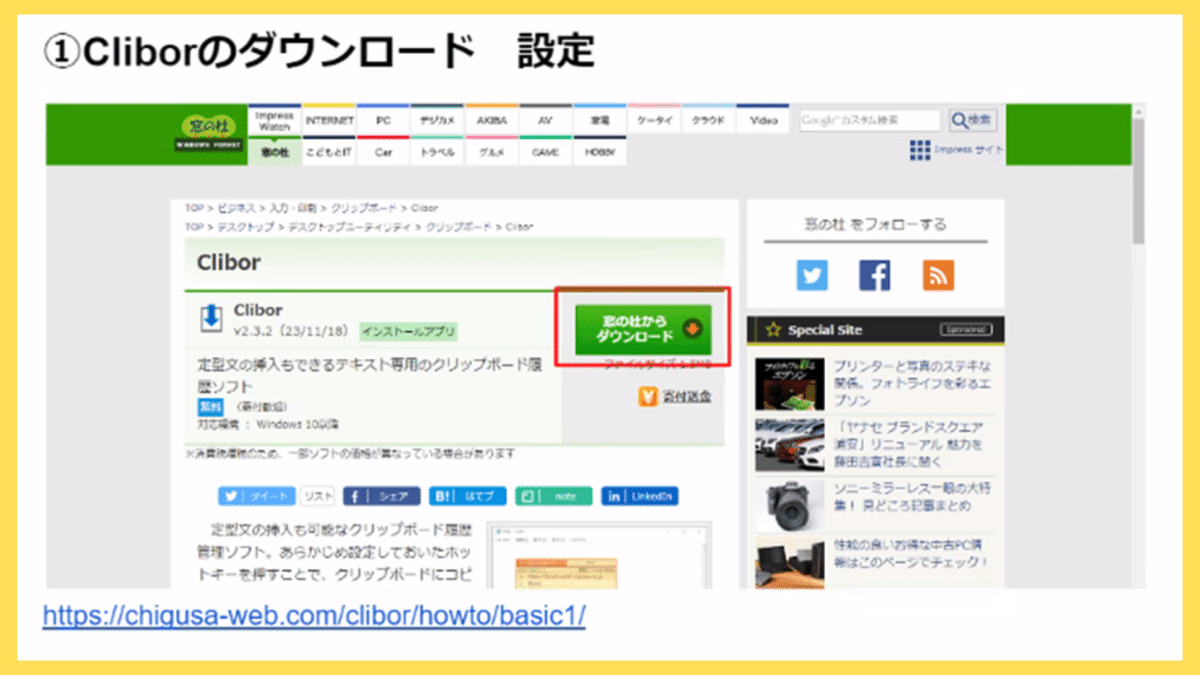The width and height of the screenshot is (1200, 675).
Task: Click the Clibor app screenshot thumbnail
Action: [599, 555]
